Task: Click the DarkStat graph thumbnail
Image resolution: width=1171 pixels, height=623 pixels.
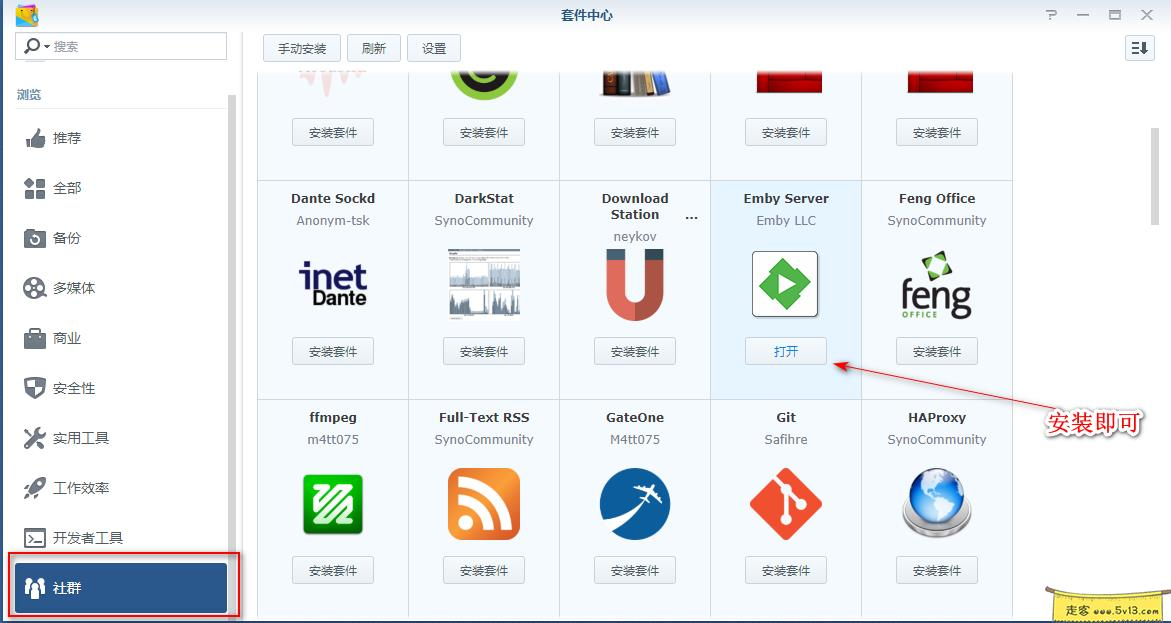Action: (x=484, y=285)
